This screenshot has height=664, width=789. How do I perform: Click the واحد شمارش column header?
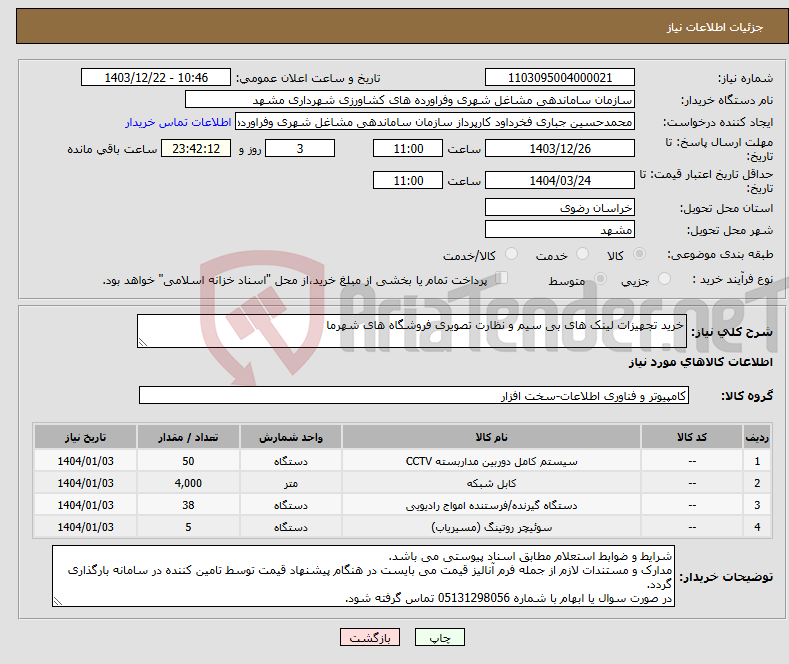click(291, 437)
